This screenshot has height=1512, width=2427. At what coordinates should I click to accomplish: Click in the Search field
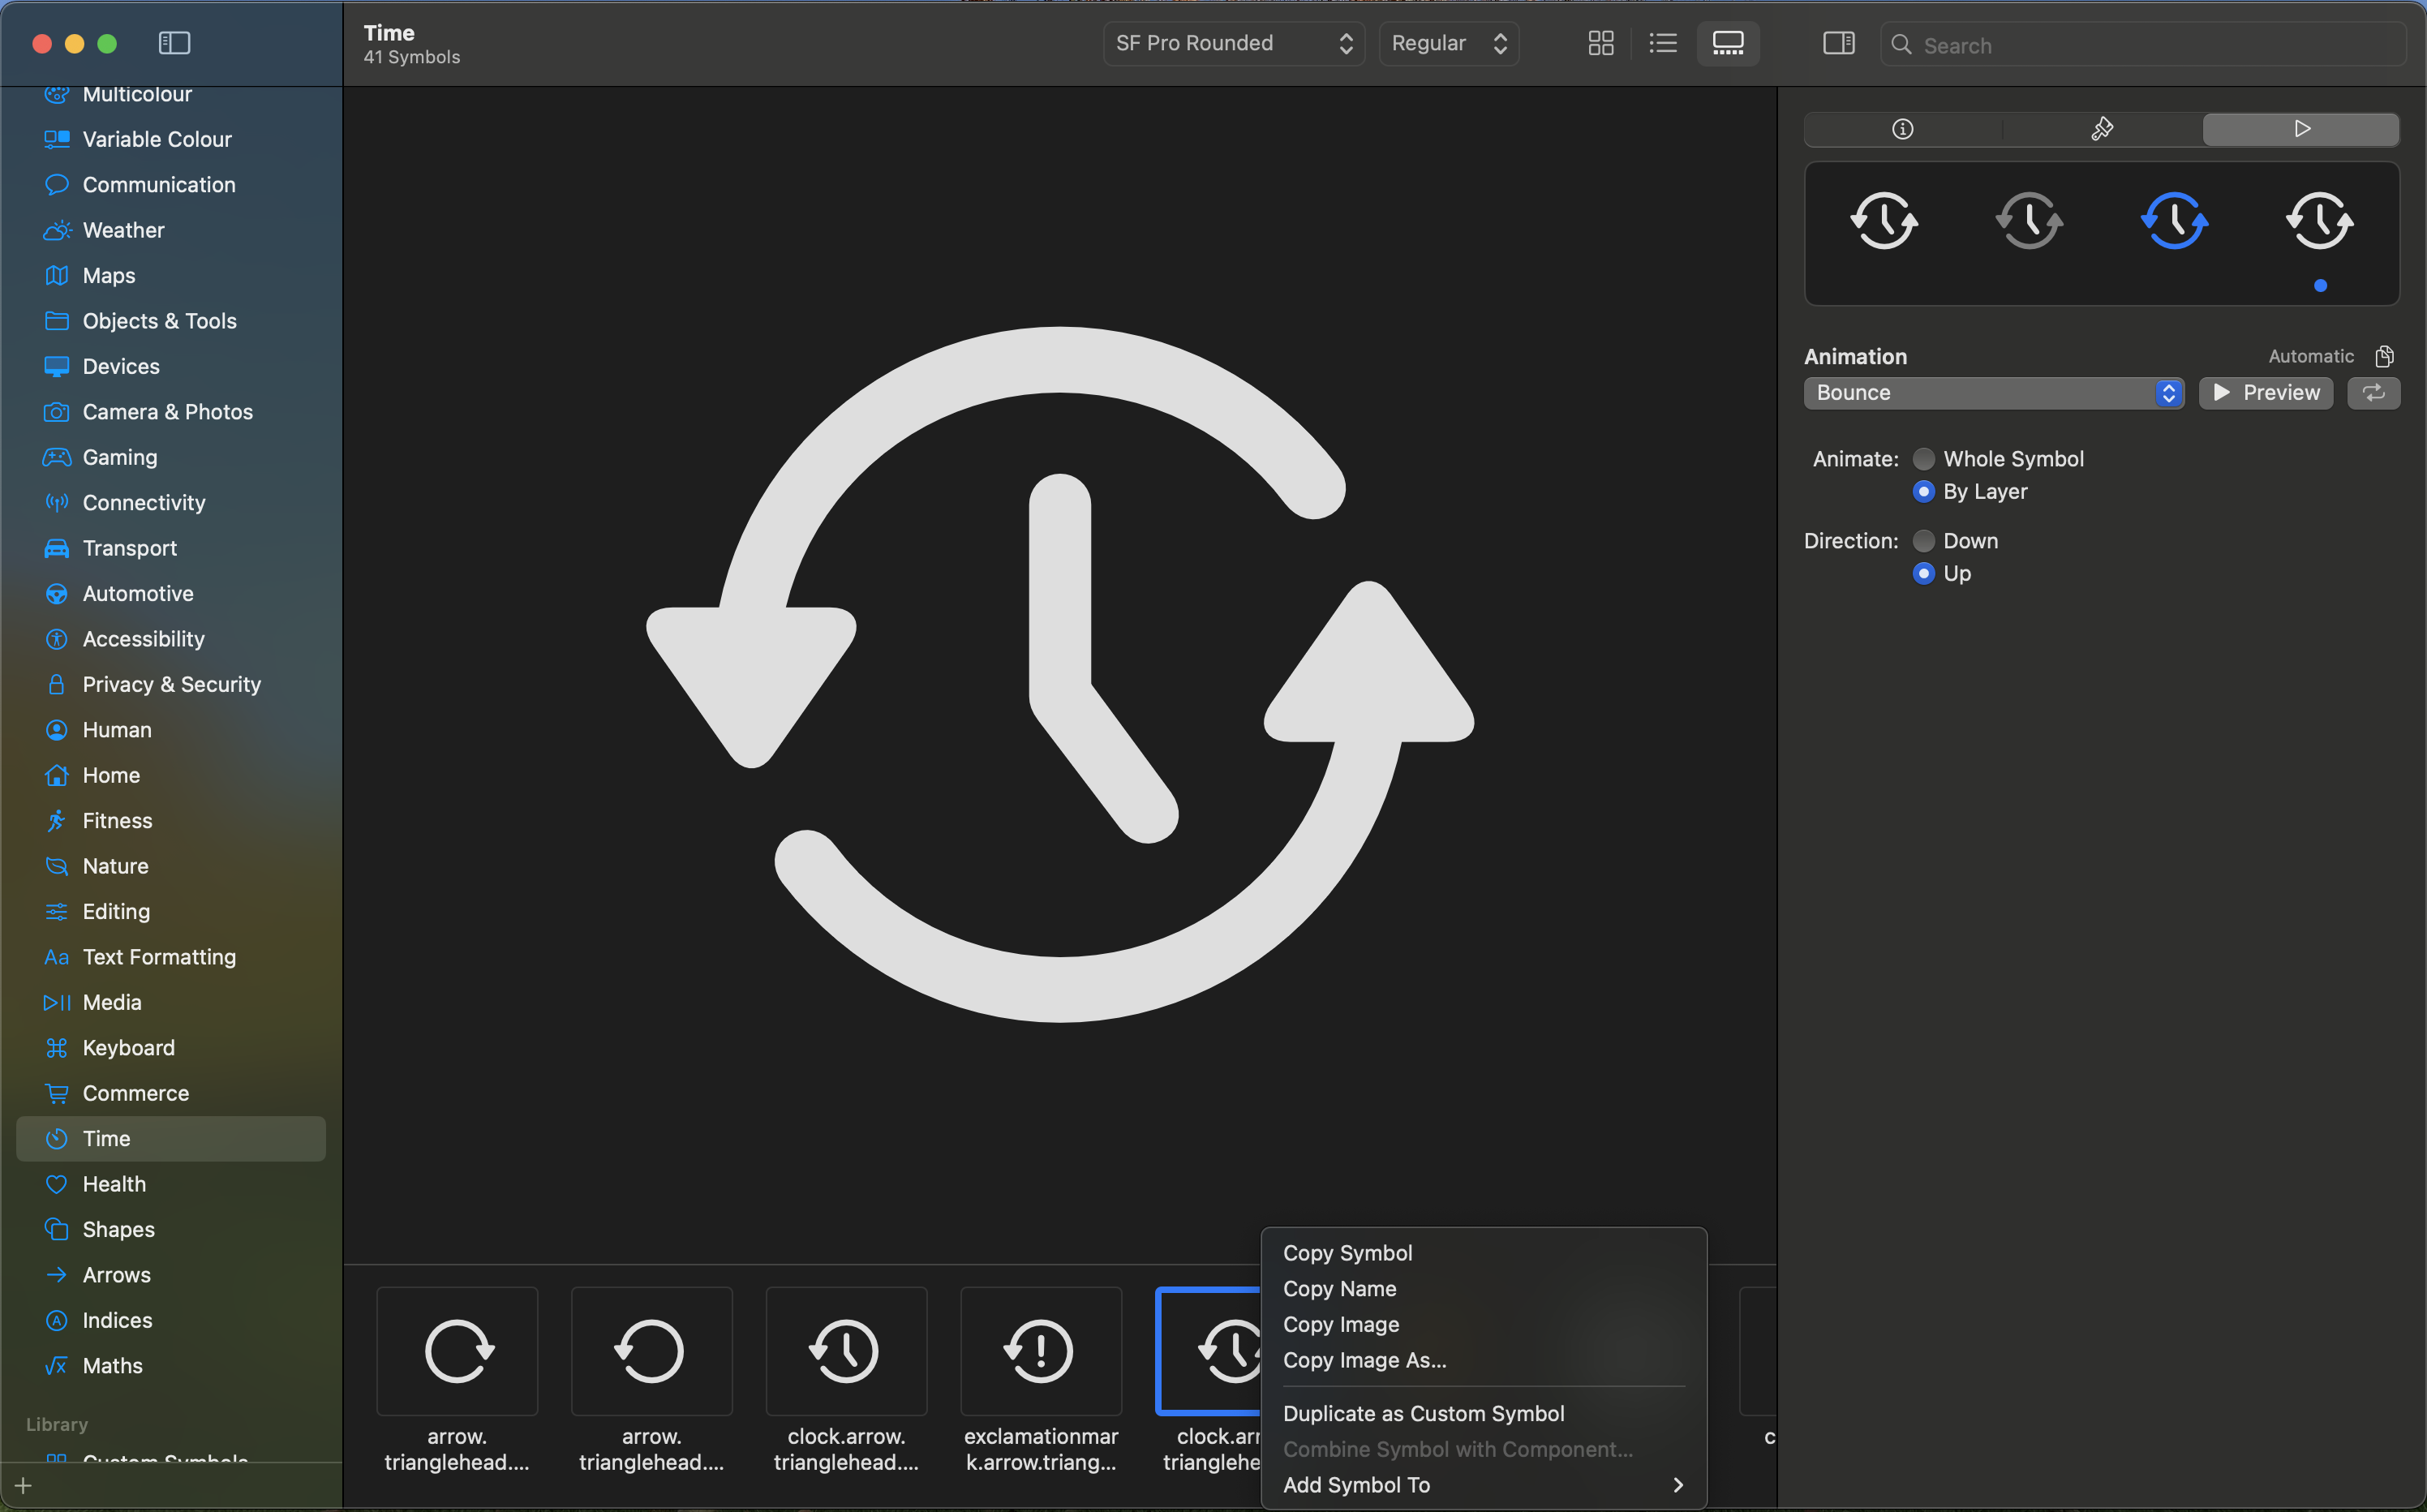coord(2142,45)
